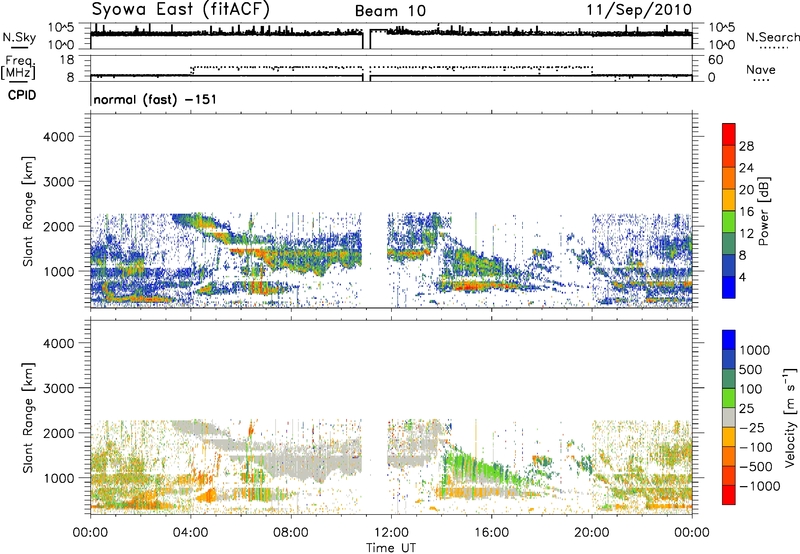Click the blue bottom segment of the power colorbar
800x554 pixels.
coord(729,287)
